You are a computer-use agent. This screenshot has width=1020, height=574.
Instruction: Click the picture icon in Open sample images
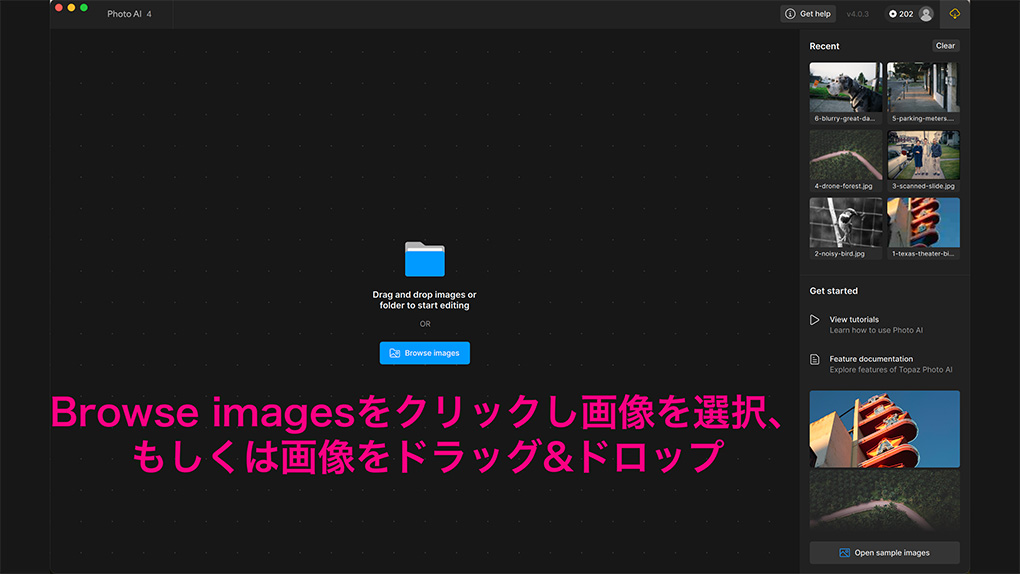844,553
